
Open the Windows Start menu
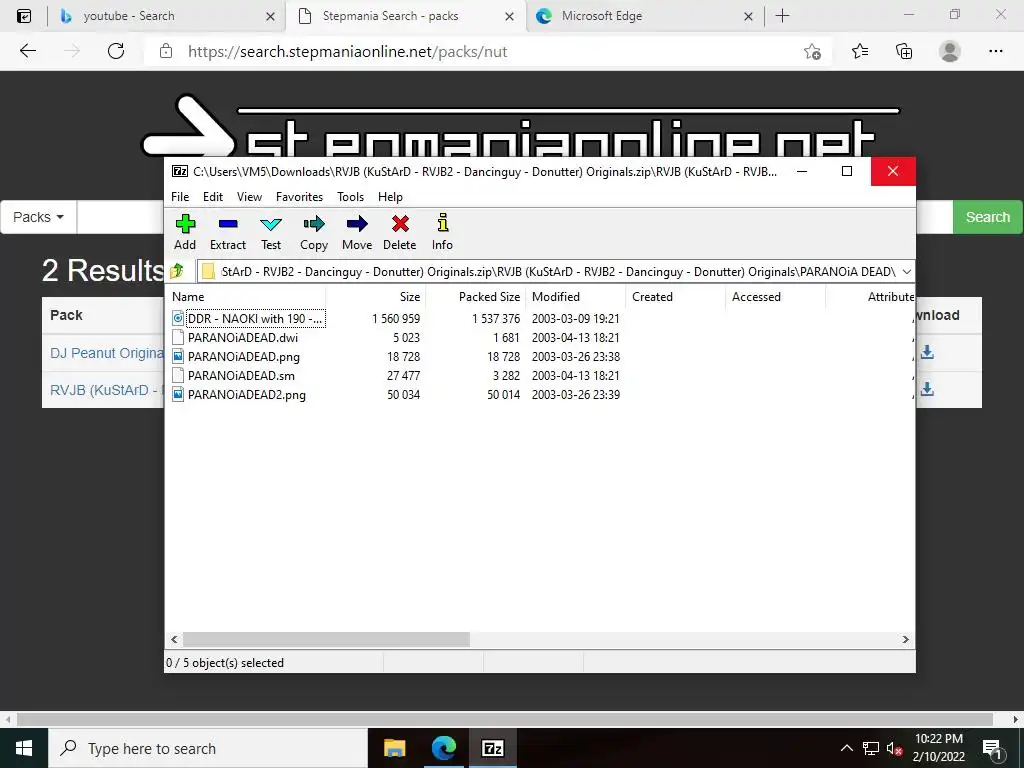pos(24,748)
